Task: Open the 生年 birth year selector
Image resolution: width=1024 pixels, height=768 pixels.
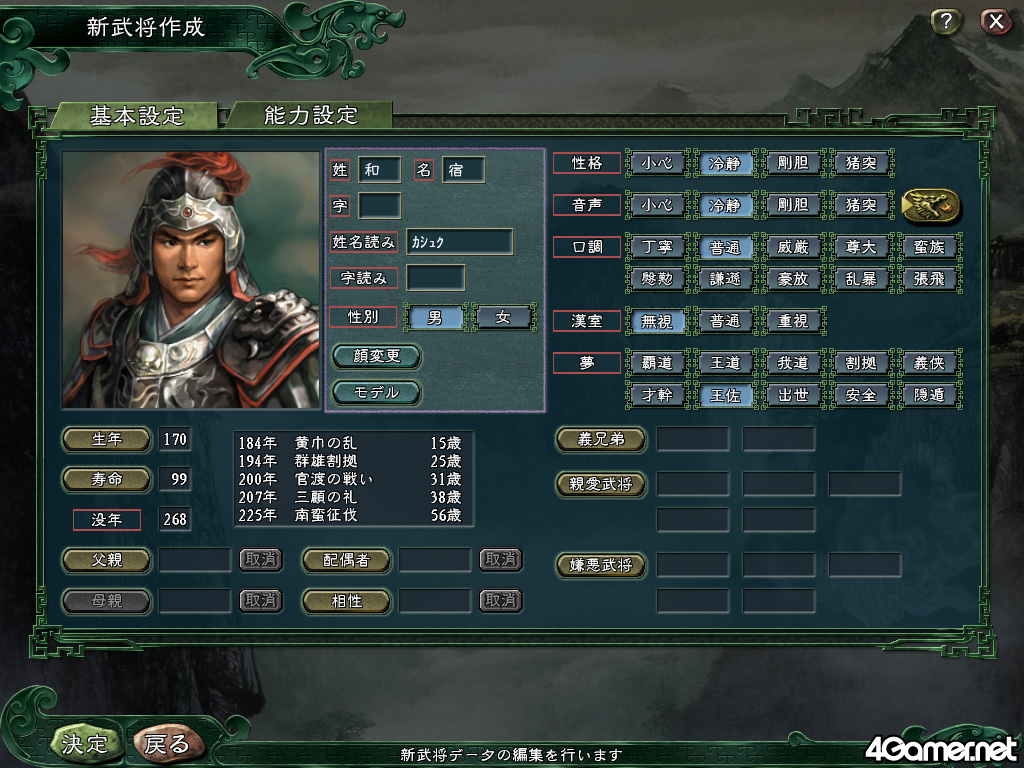Action: [106, 440]
